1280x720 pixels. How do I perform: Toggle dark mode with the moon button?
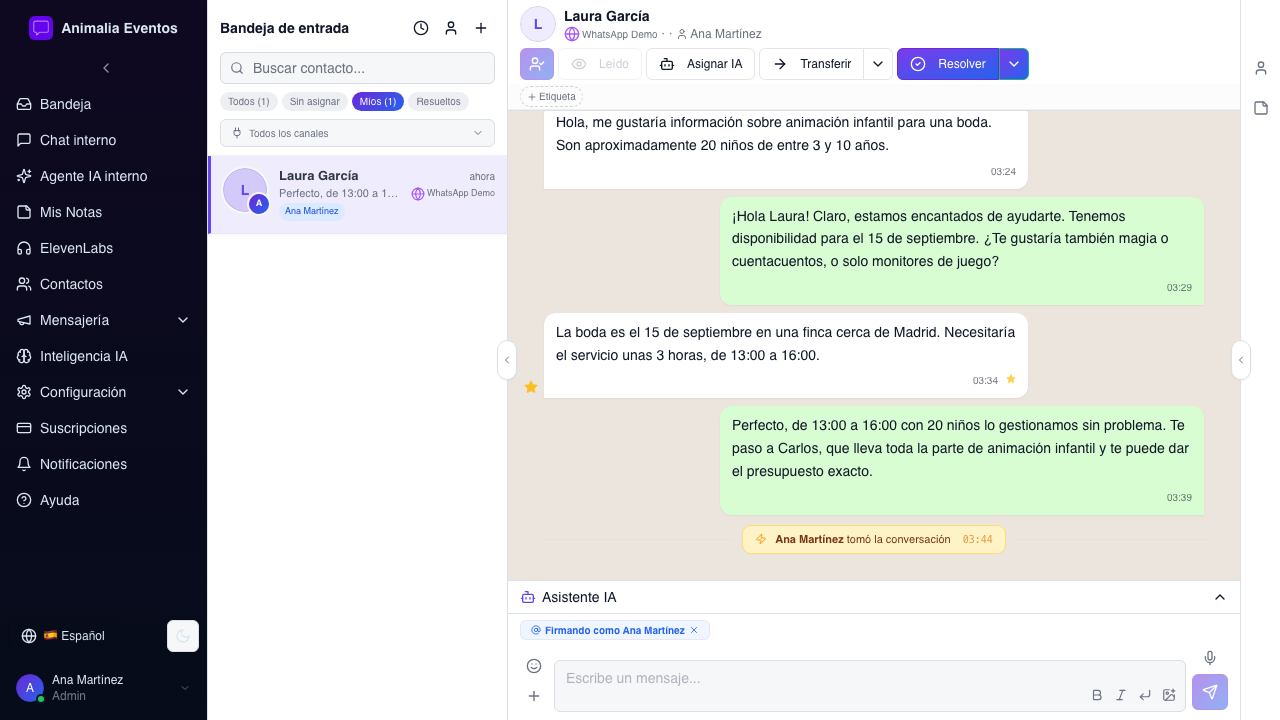click(x=183, y=636)
